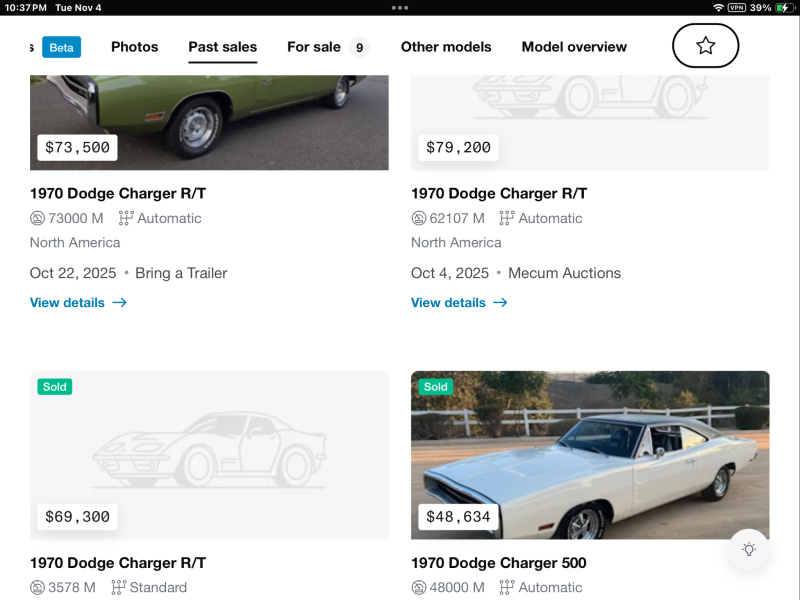Open the Photos tab
Image resolution: width=800 pixels, height=600 pixels.
coord(134,47)
